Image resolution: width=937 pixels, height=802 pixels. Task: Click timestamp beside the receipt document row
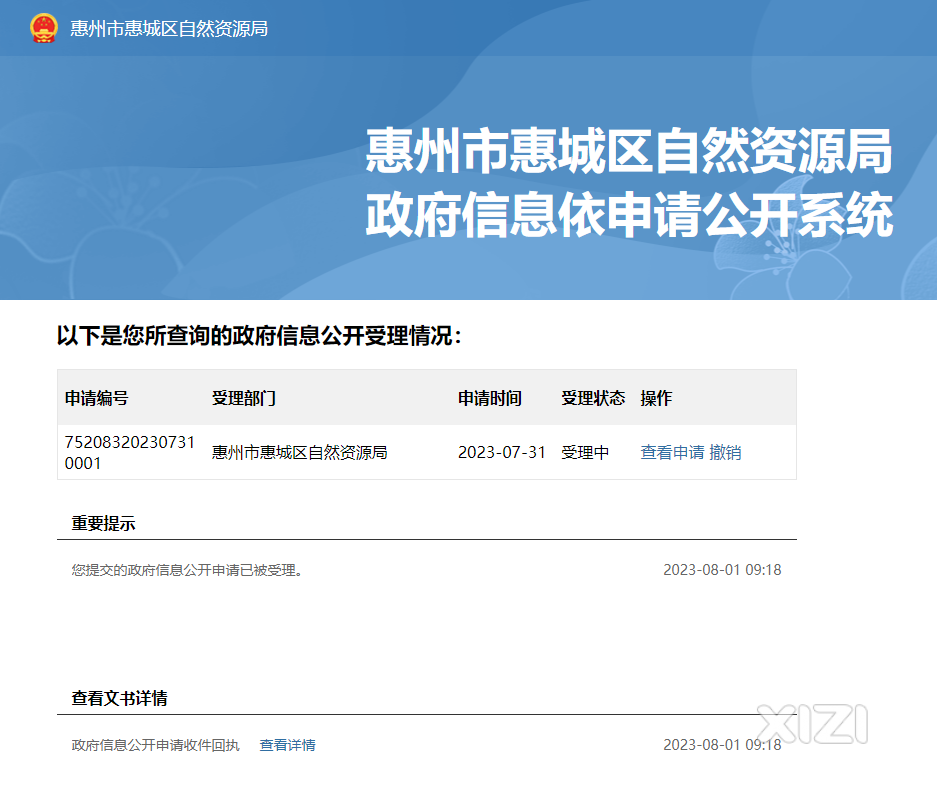tap(722, 745)
